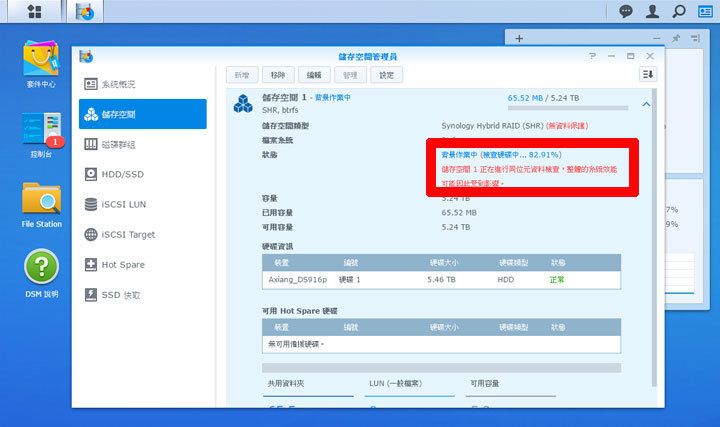
Task: Click 裝置 column header in disk info table
Action: pos(281,263)
